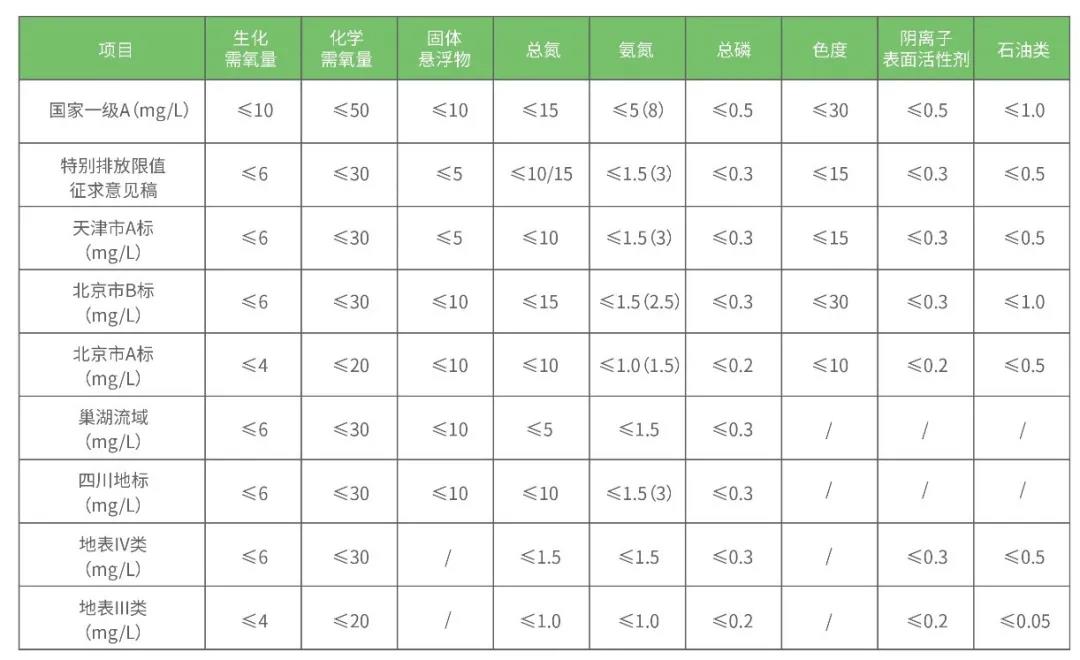The width and height of the screenshot is (1080, 660).
Task: Click the ≤50 chemical oxygen demand cell
Action: point(346,110)
